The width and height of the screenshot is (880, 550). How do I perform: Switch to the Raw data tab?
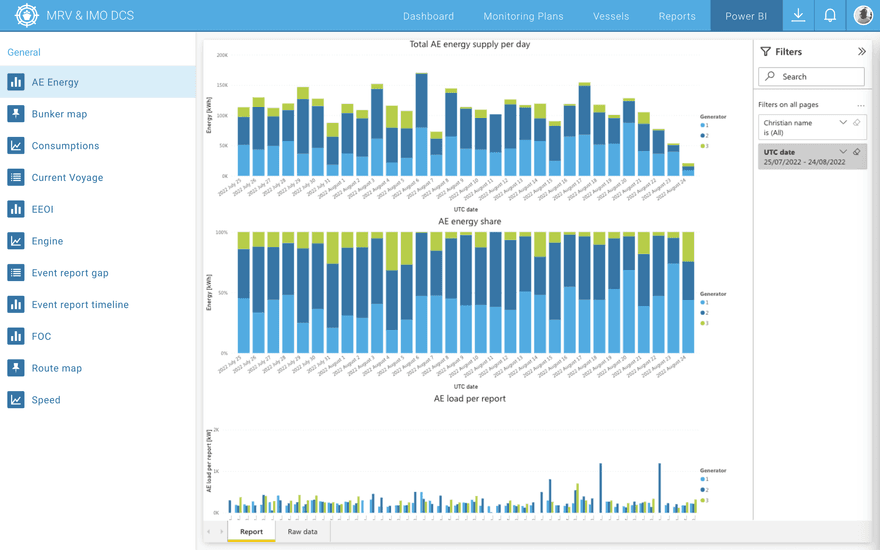302,531
